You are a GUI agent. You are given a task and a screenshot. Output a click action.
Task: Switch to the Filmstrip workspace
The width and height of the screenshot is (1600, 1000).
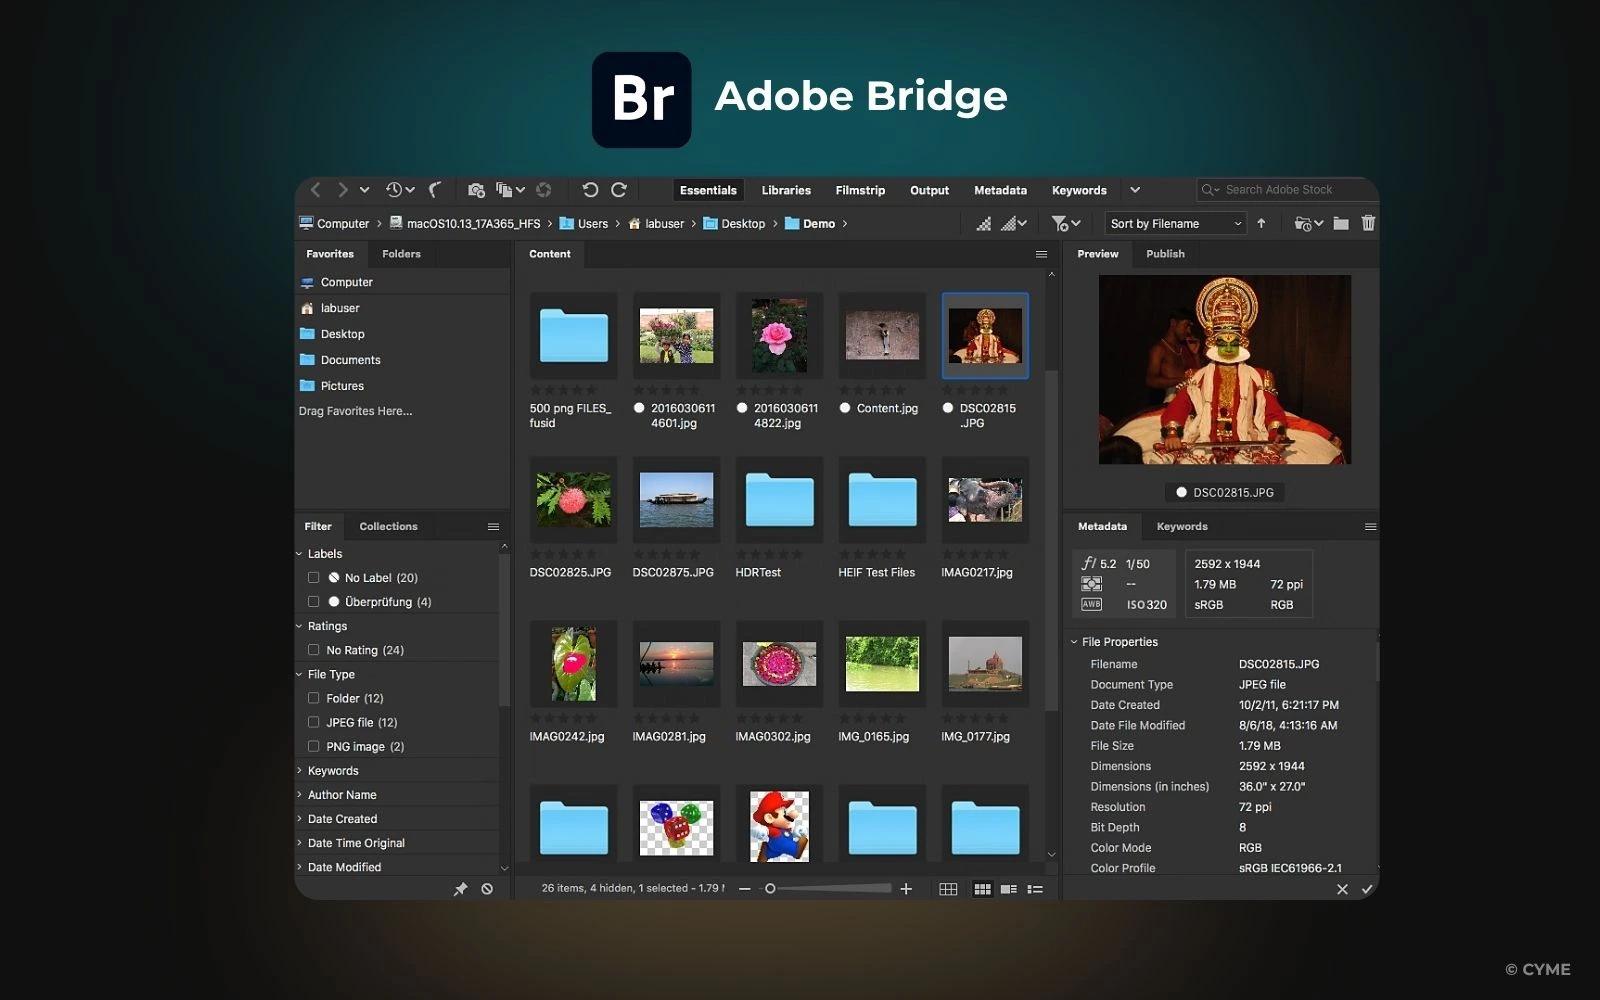coord(860,190)
